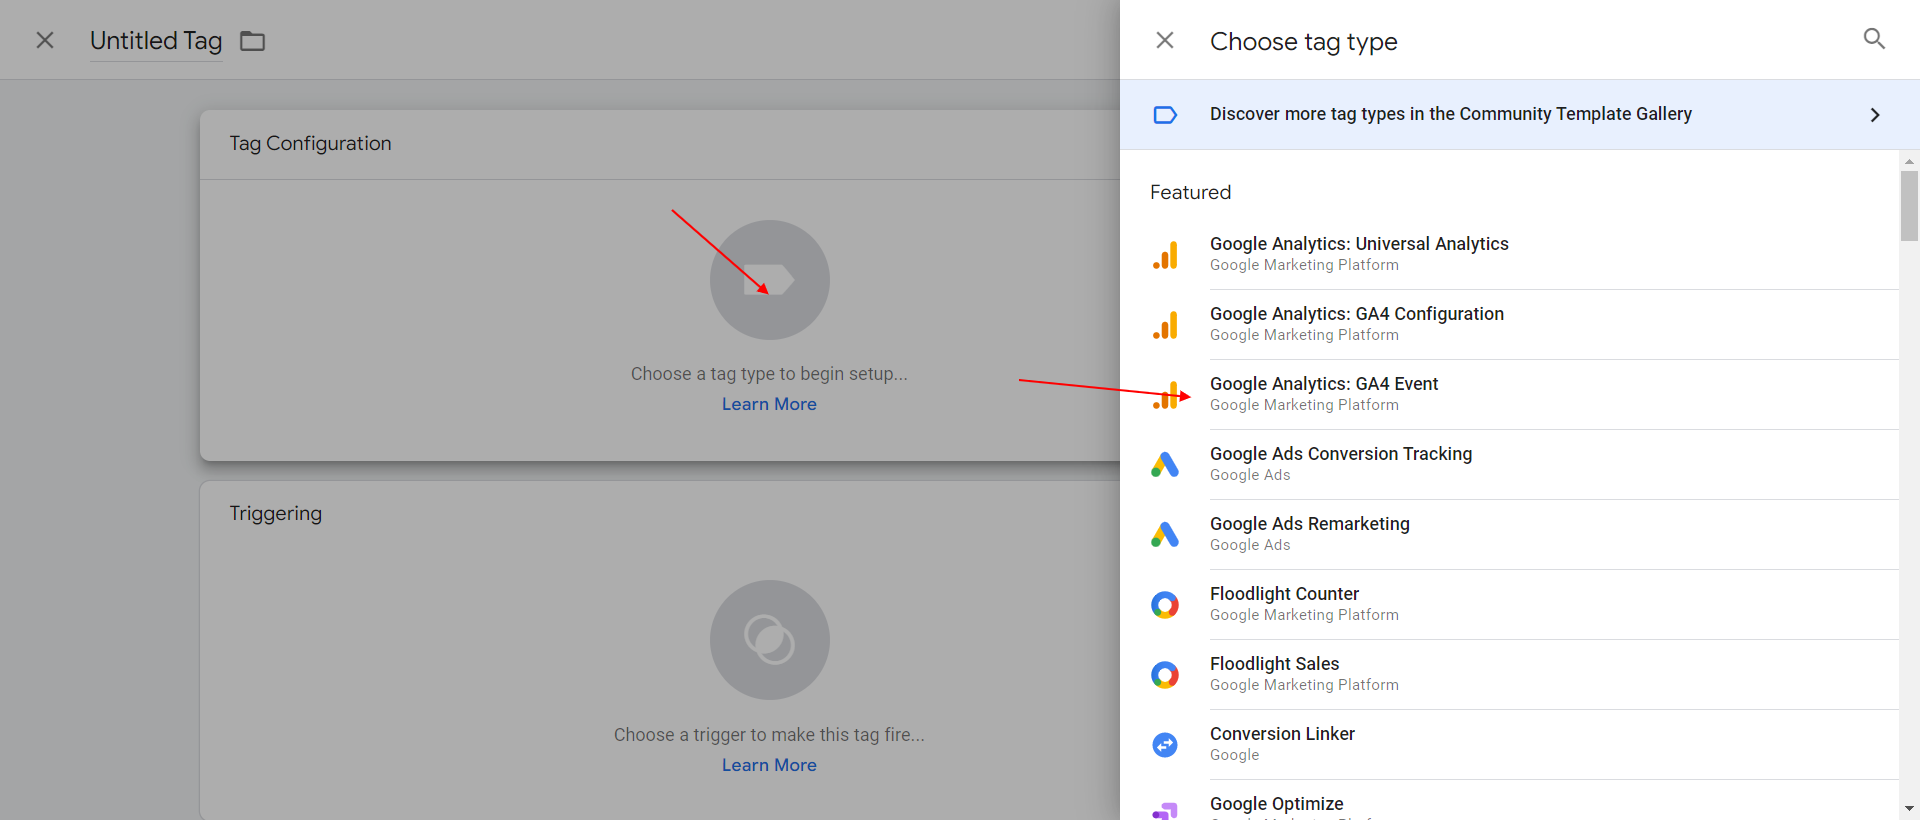Click the tag type list scrollbar thumb

1909,206
